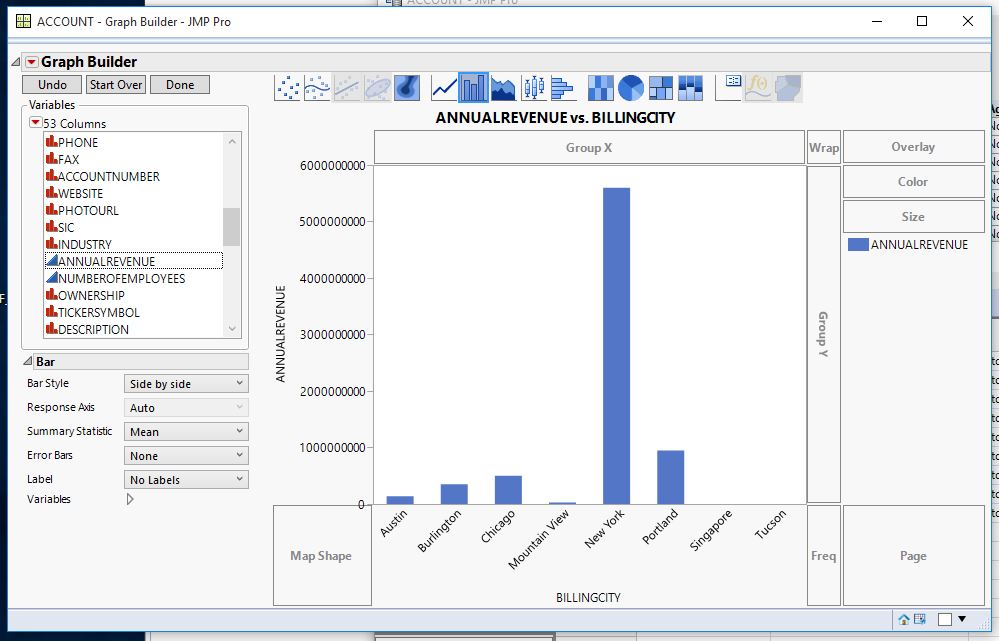This screenshot has height=641, width=999.
Task: Expand the Variables disclosure triangle
Action: 130,499
